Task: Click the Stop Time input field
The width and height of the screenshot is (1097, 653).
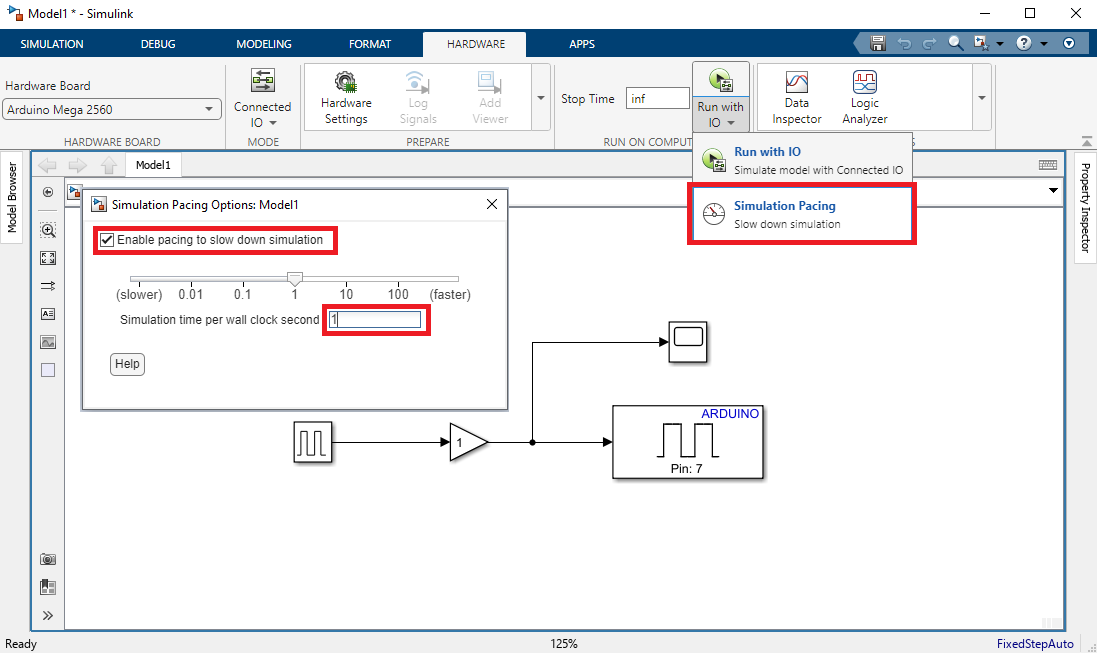Action: coord(658,99)
